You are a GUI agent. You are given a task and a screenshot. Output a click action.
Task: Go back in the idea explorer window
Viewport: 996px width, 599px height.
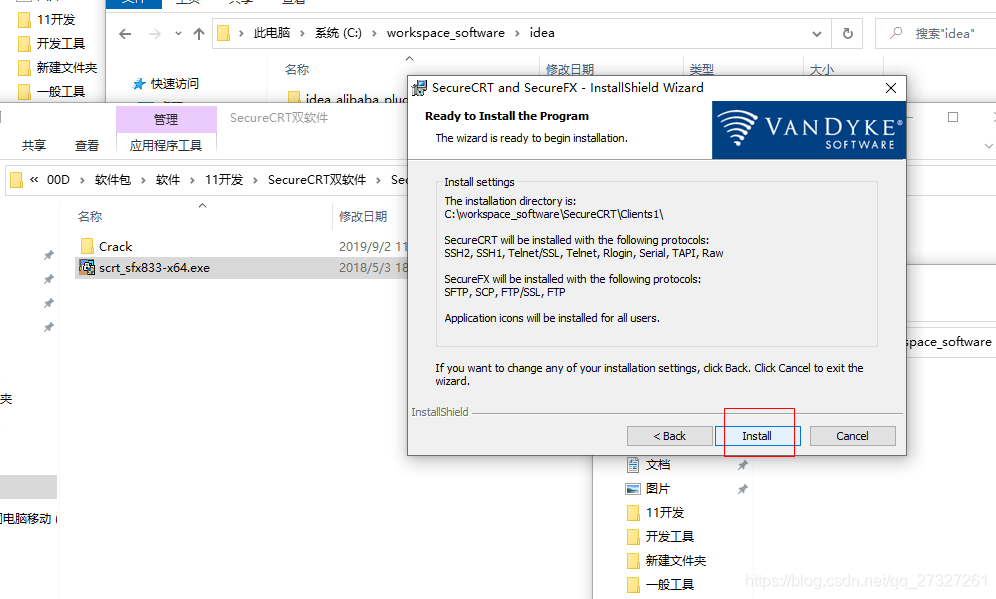click(125, 34)
